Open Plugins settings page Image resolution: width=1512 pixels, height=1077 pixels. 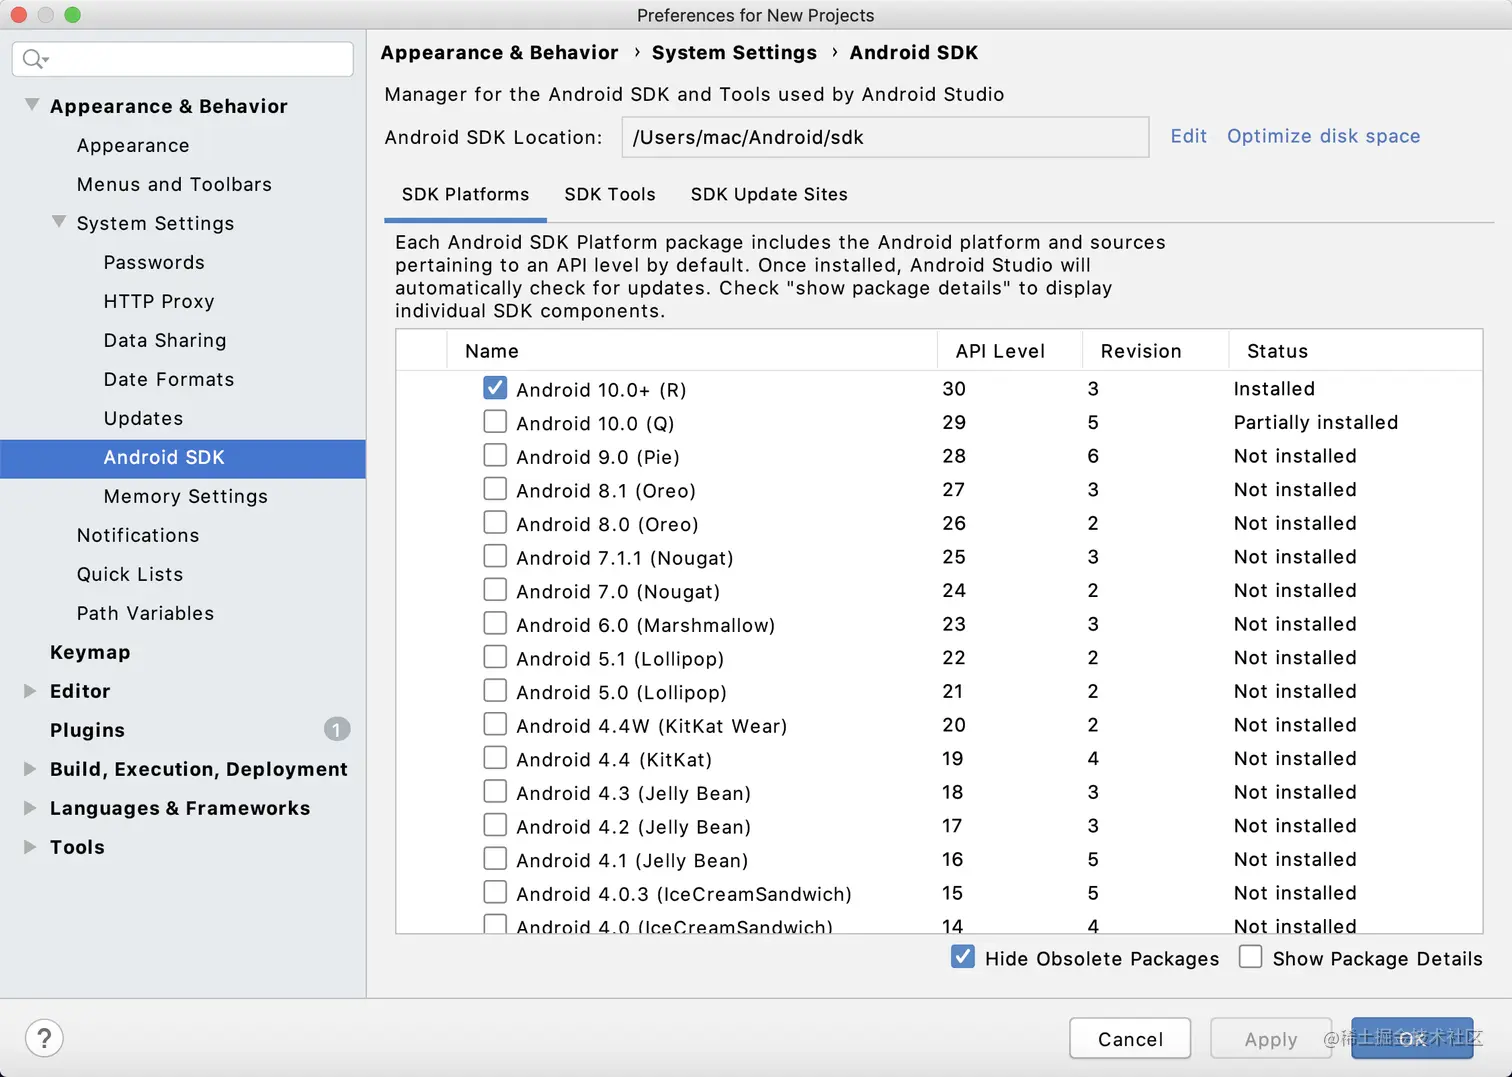(87, 730)
